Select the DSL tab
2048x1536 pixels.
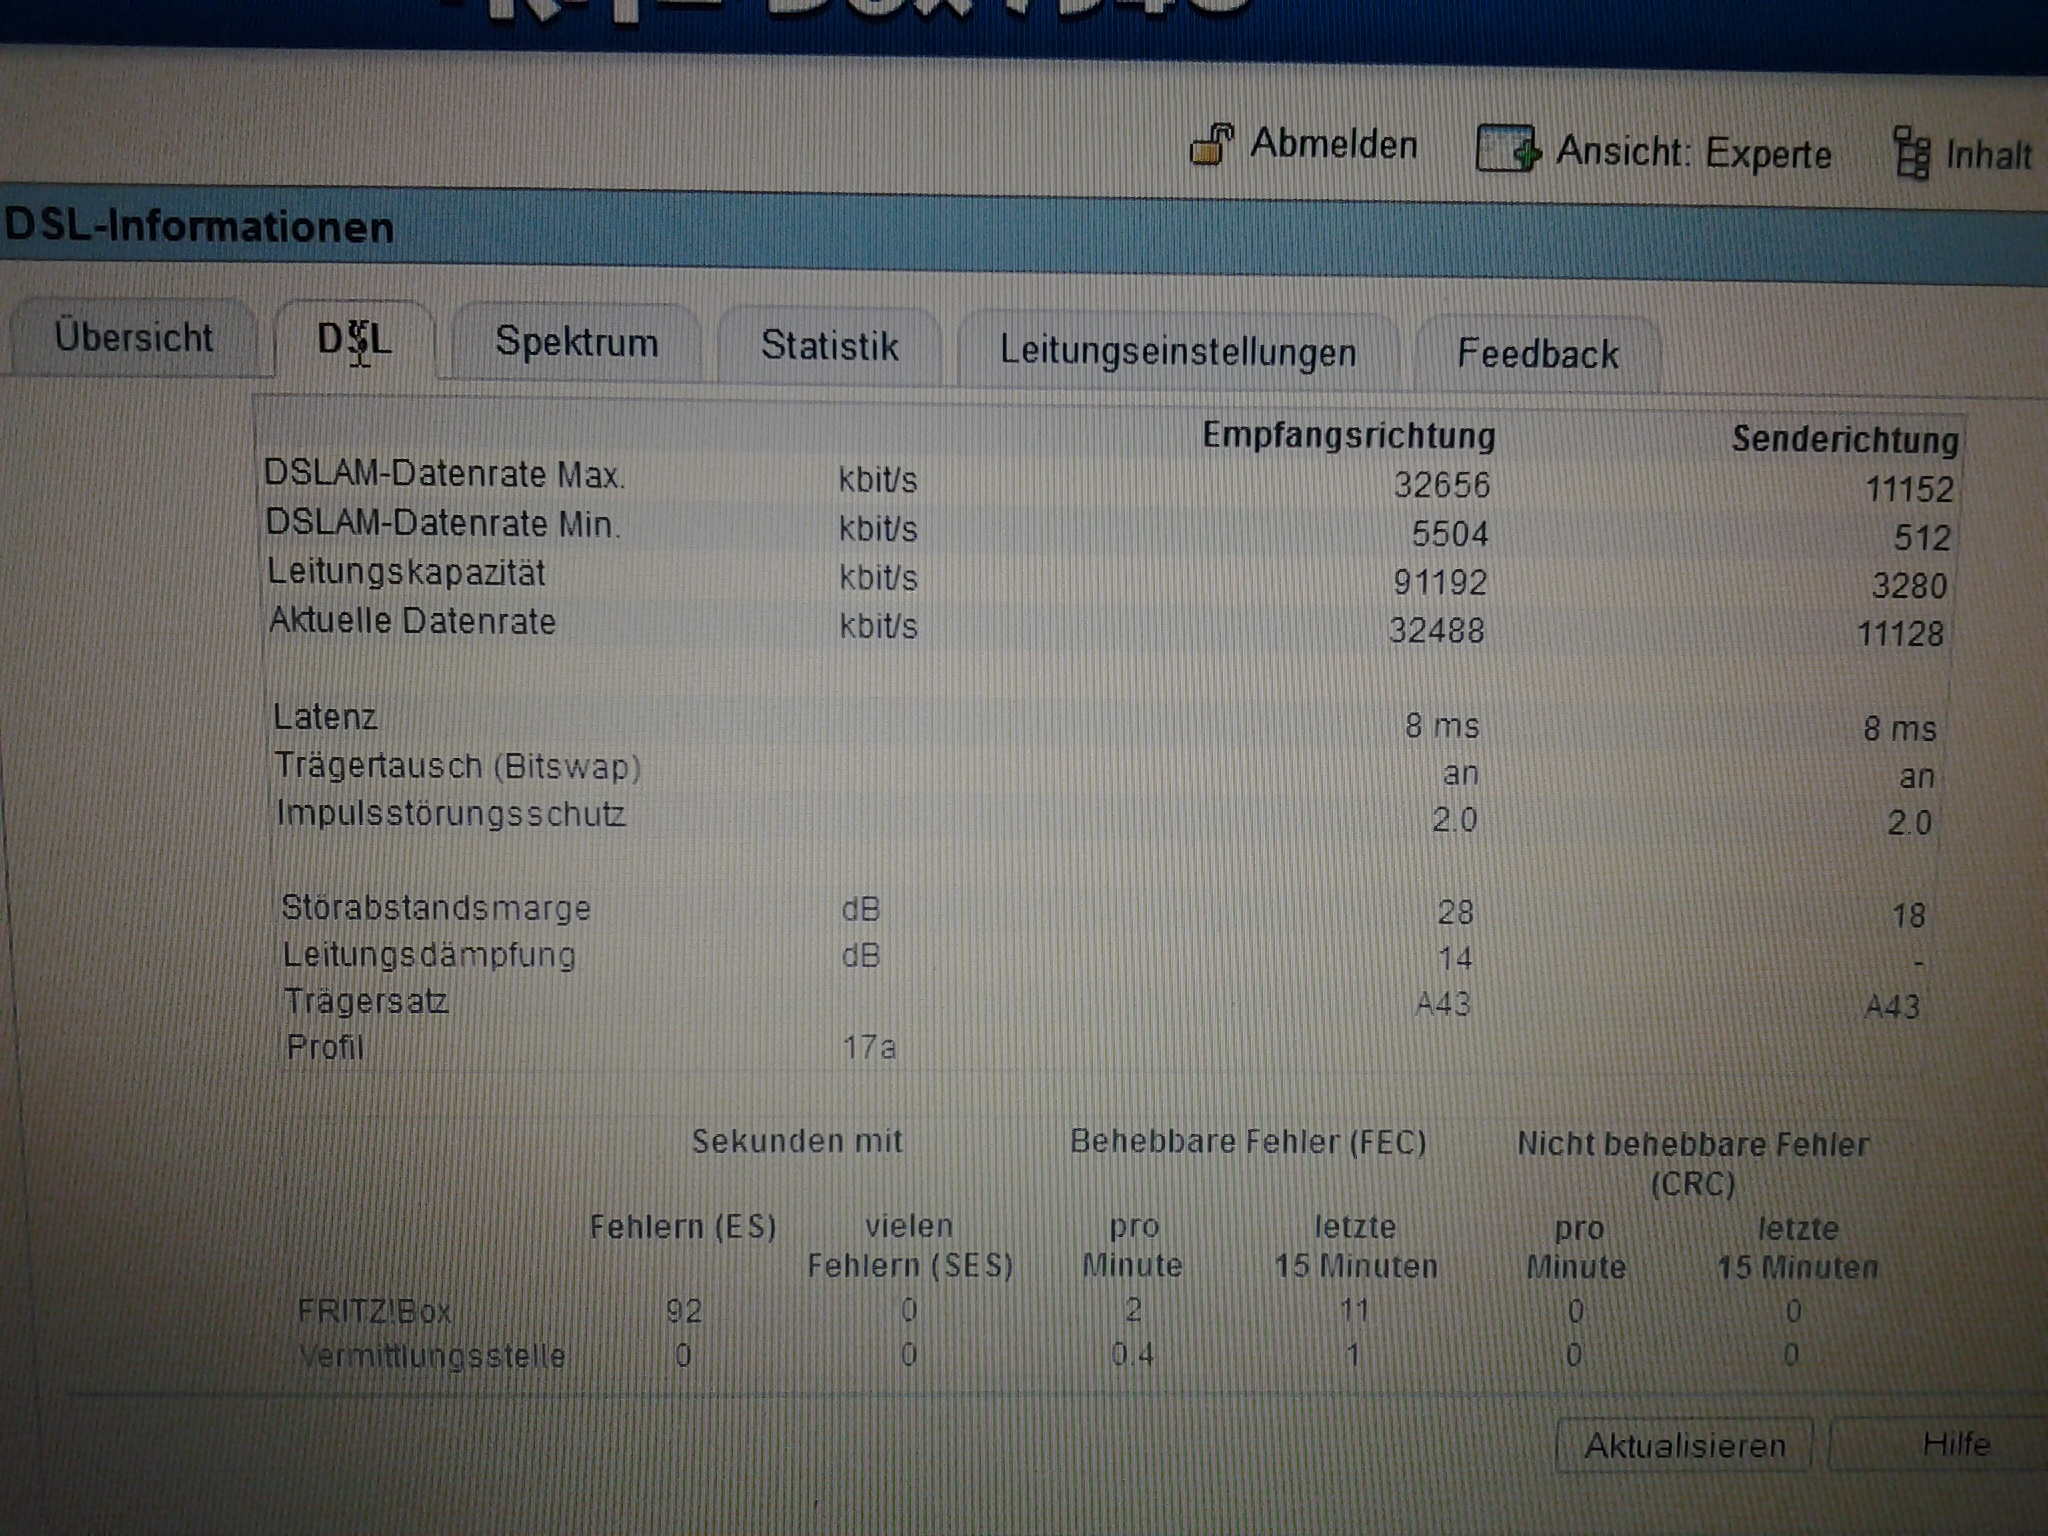(354, 340)
